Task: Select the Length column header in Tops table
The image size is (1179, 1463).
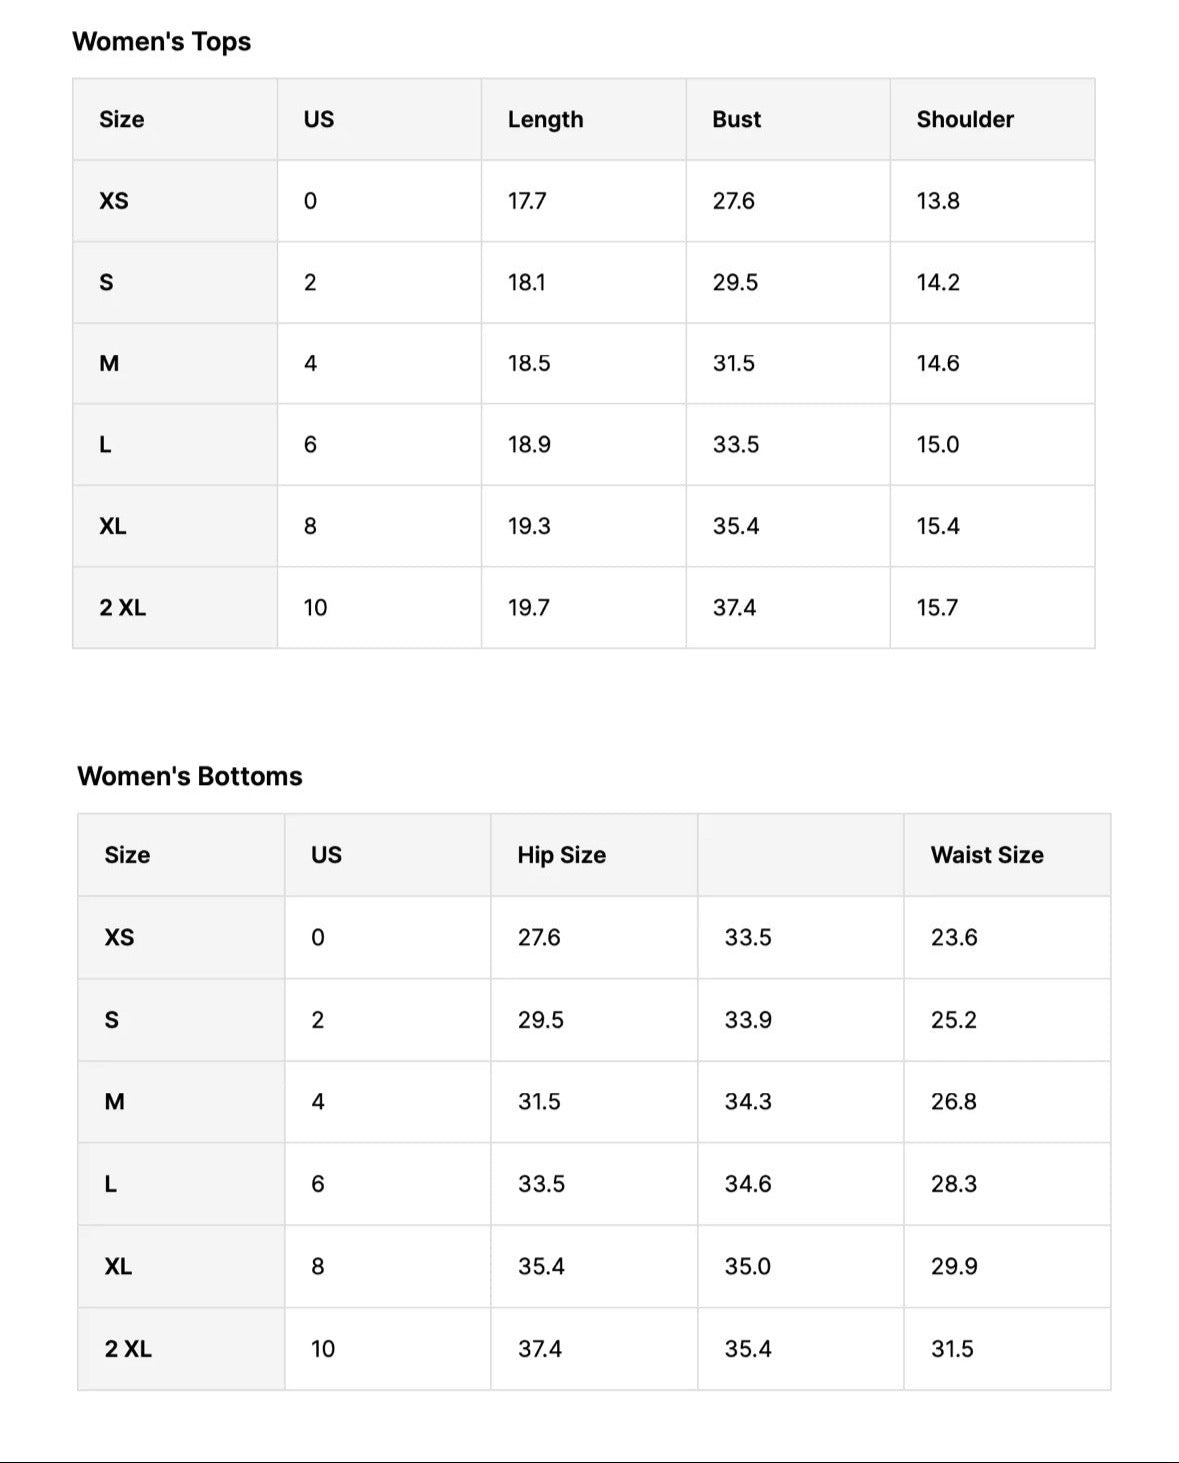Action: pos(545,119)
